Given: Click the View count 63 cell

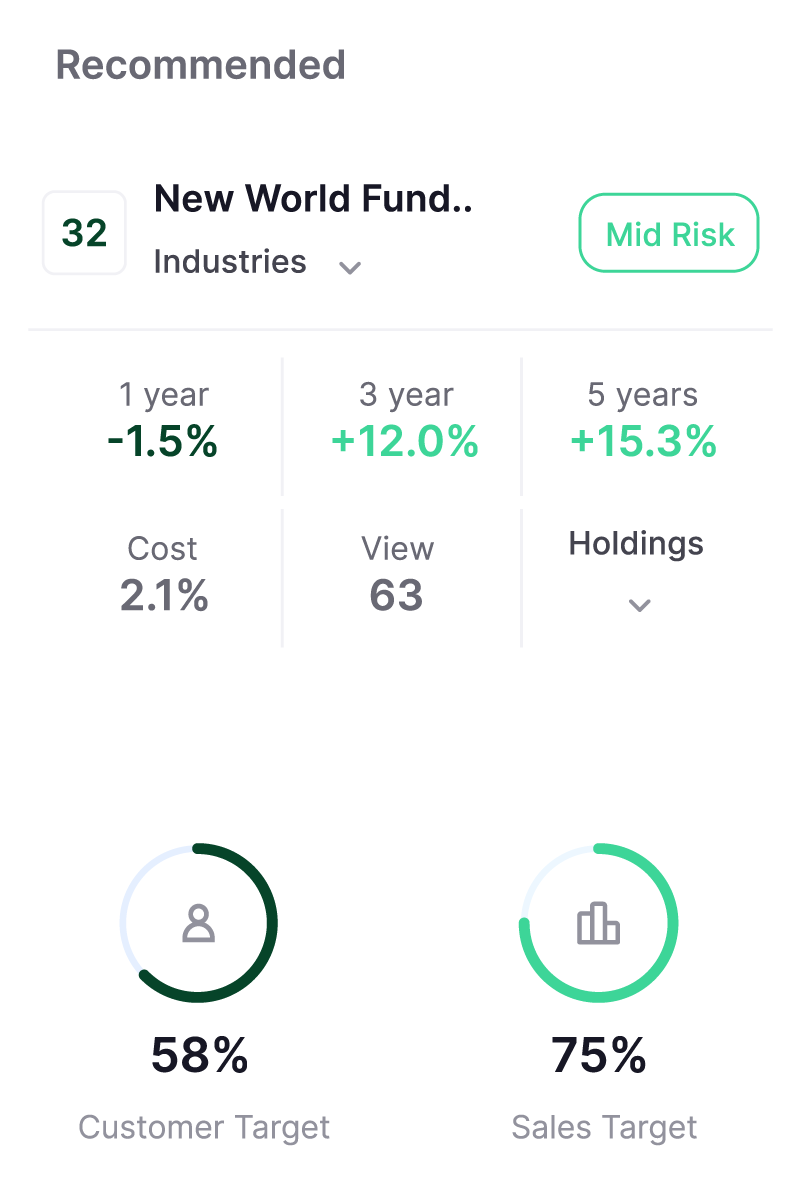Looking at the screenshot, I should click(397, 575).
